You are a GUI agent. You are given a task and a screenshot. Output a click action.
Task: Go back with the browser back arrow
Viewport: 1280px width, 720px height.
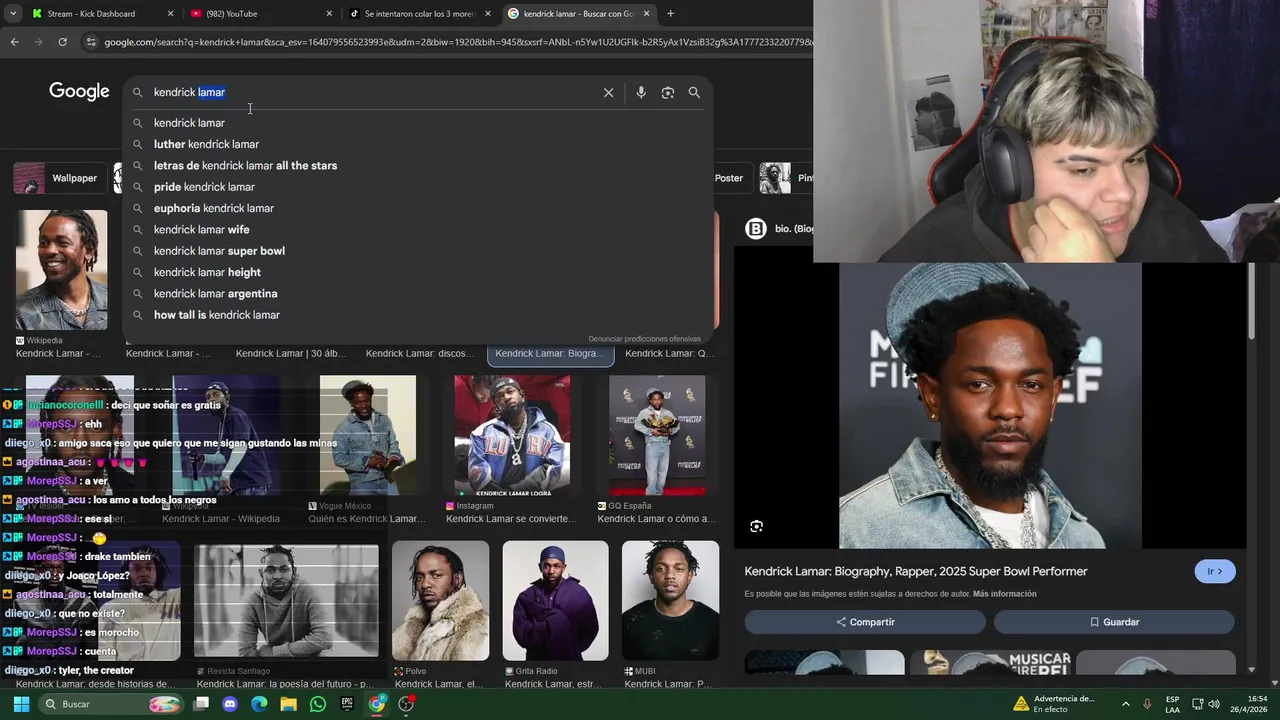point(14,42)
